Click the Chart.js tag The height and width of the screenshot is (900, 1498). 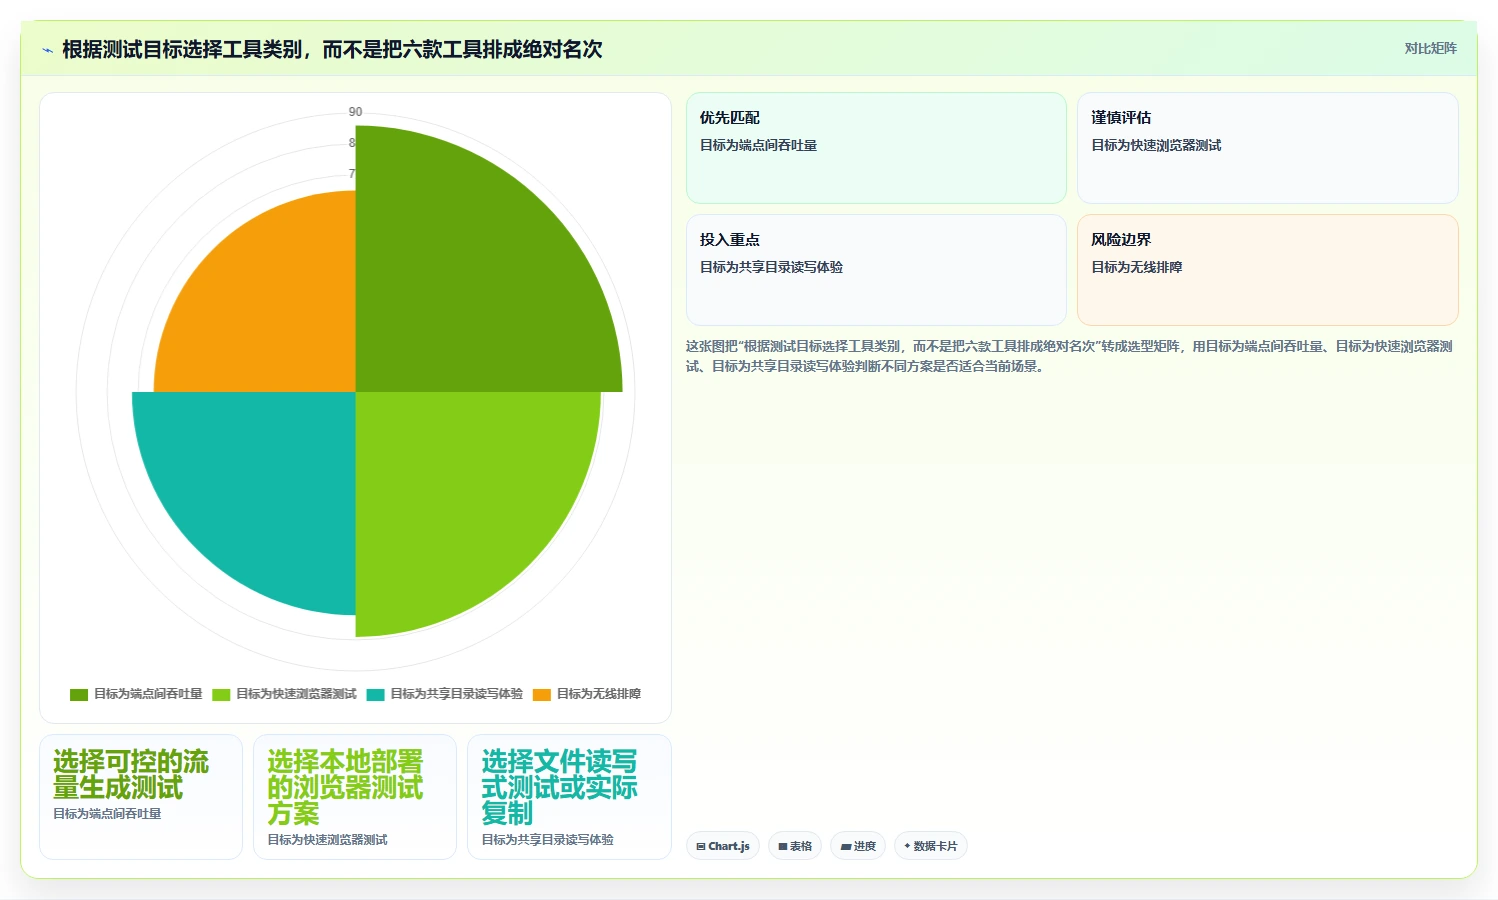pyautogui.click(x=723, y=846)
